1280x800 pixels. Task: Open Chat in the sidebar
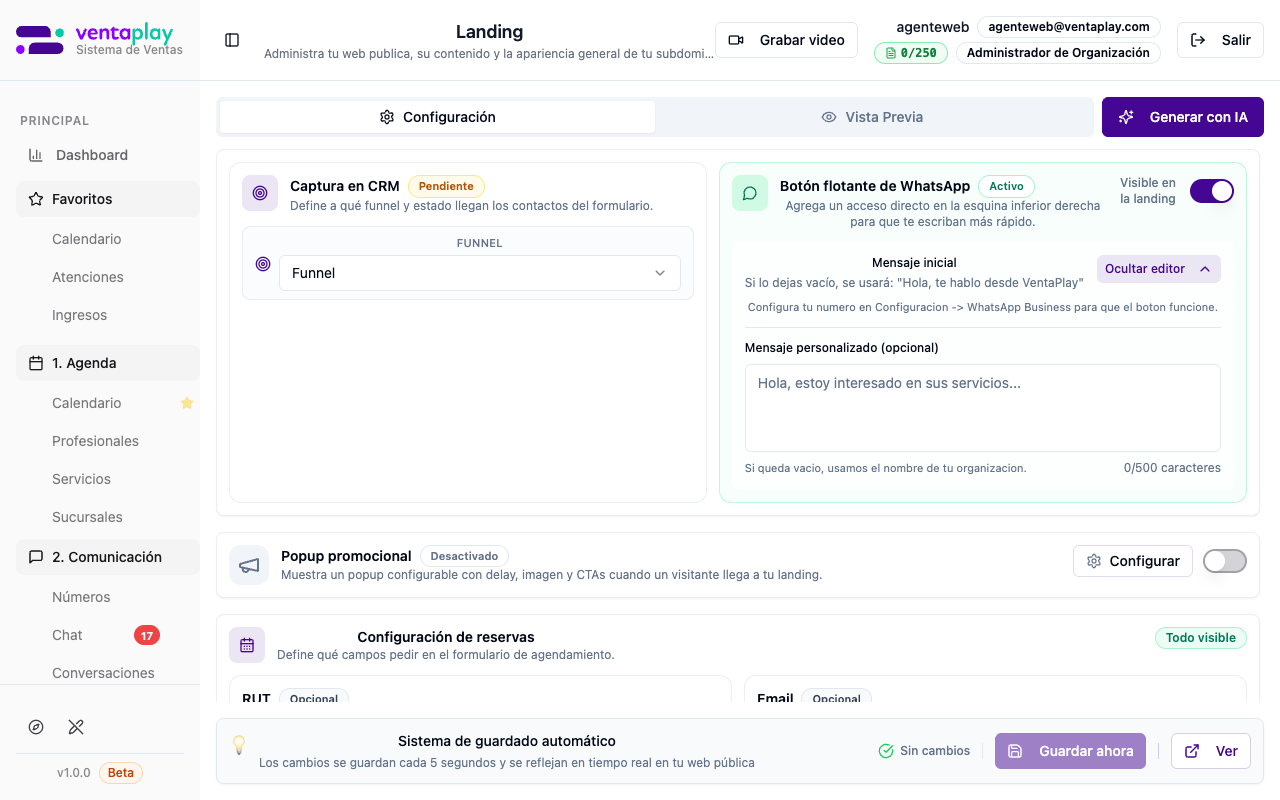tap(67, 635)
